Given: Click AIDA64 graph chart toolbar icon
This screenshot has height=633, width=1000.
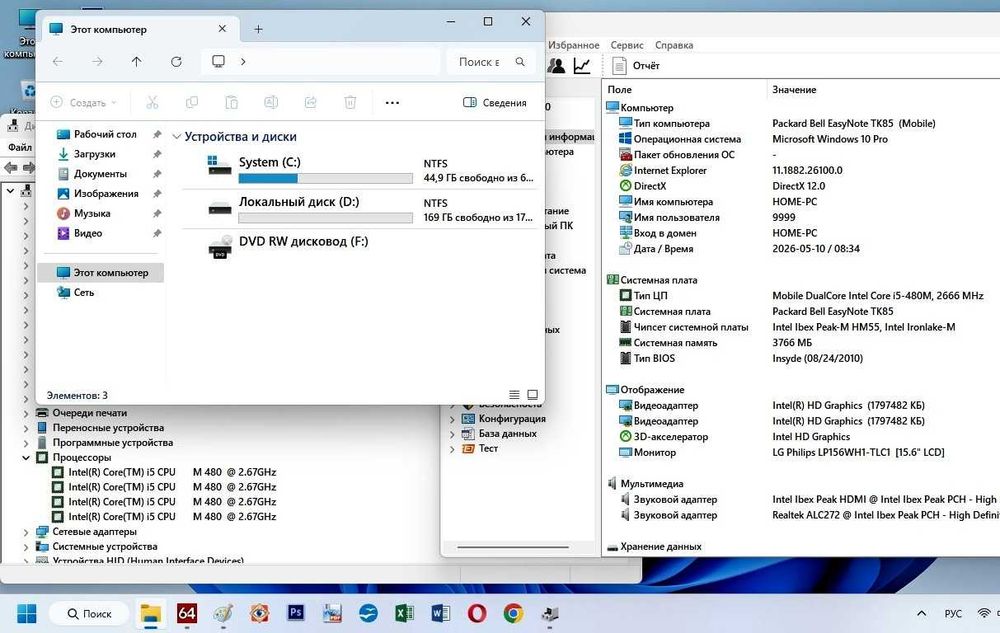Looking at the screenshot, I should coord(582,66).
